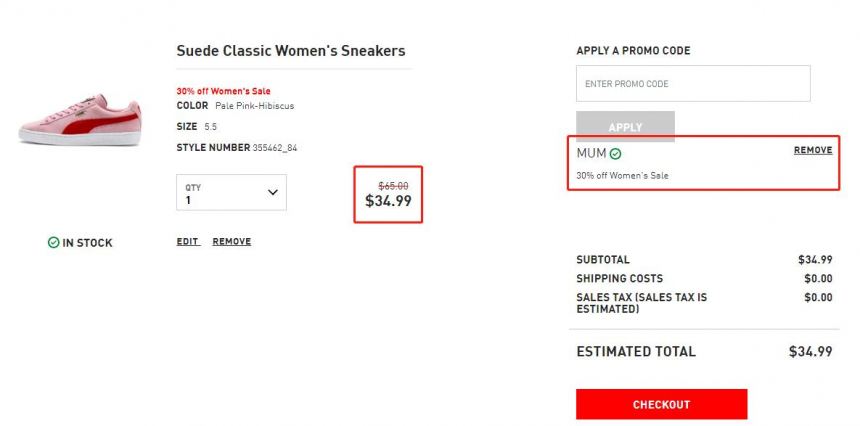Screen dimensions: 860x426
Task: Click the green In Stock checkmark icon
Action: pos(53,242)
